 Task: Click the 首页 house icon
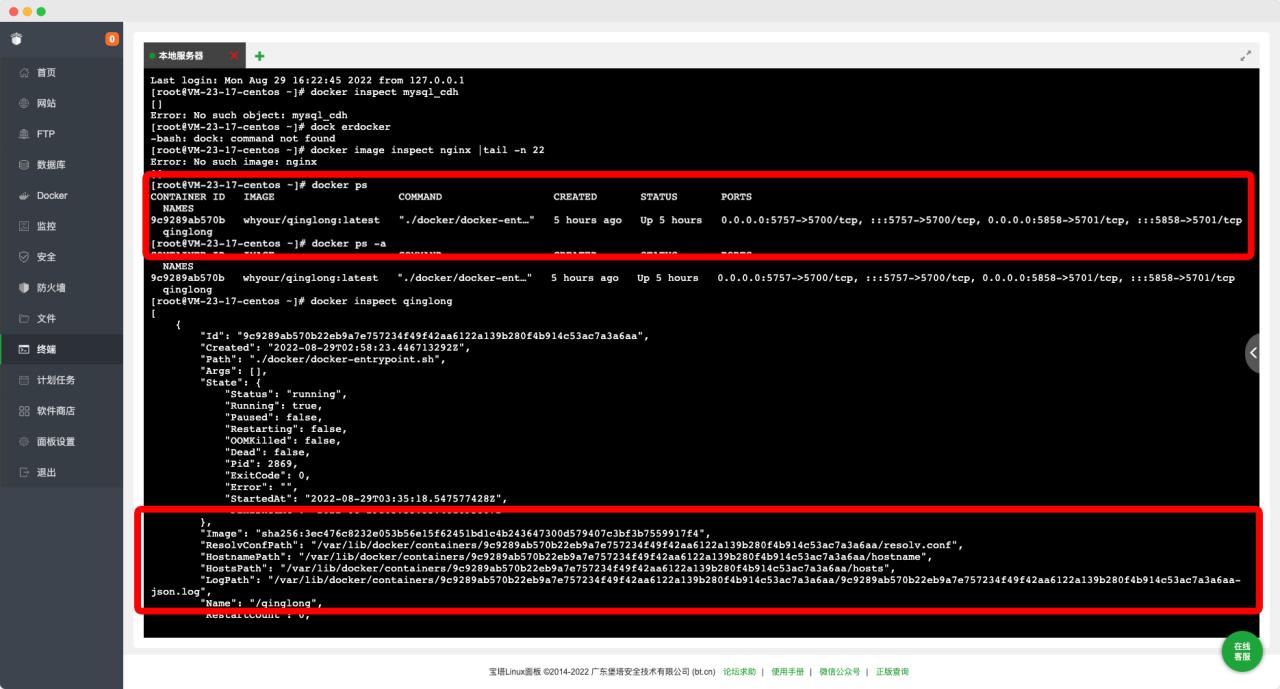tap(24, 73)
